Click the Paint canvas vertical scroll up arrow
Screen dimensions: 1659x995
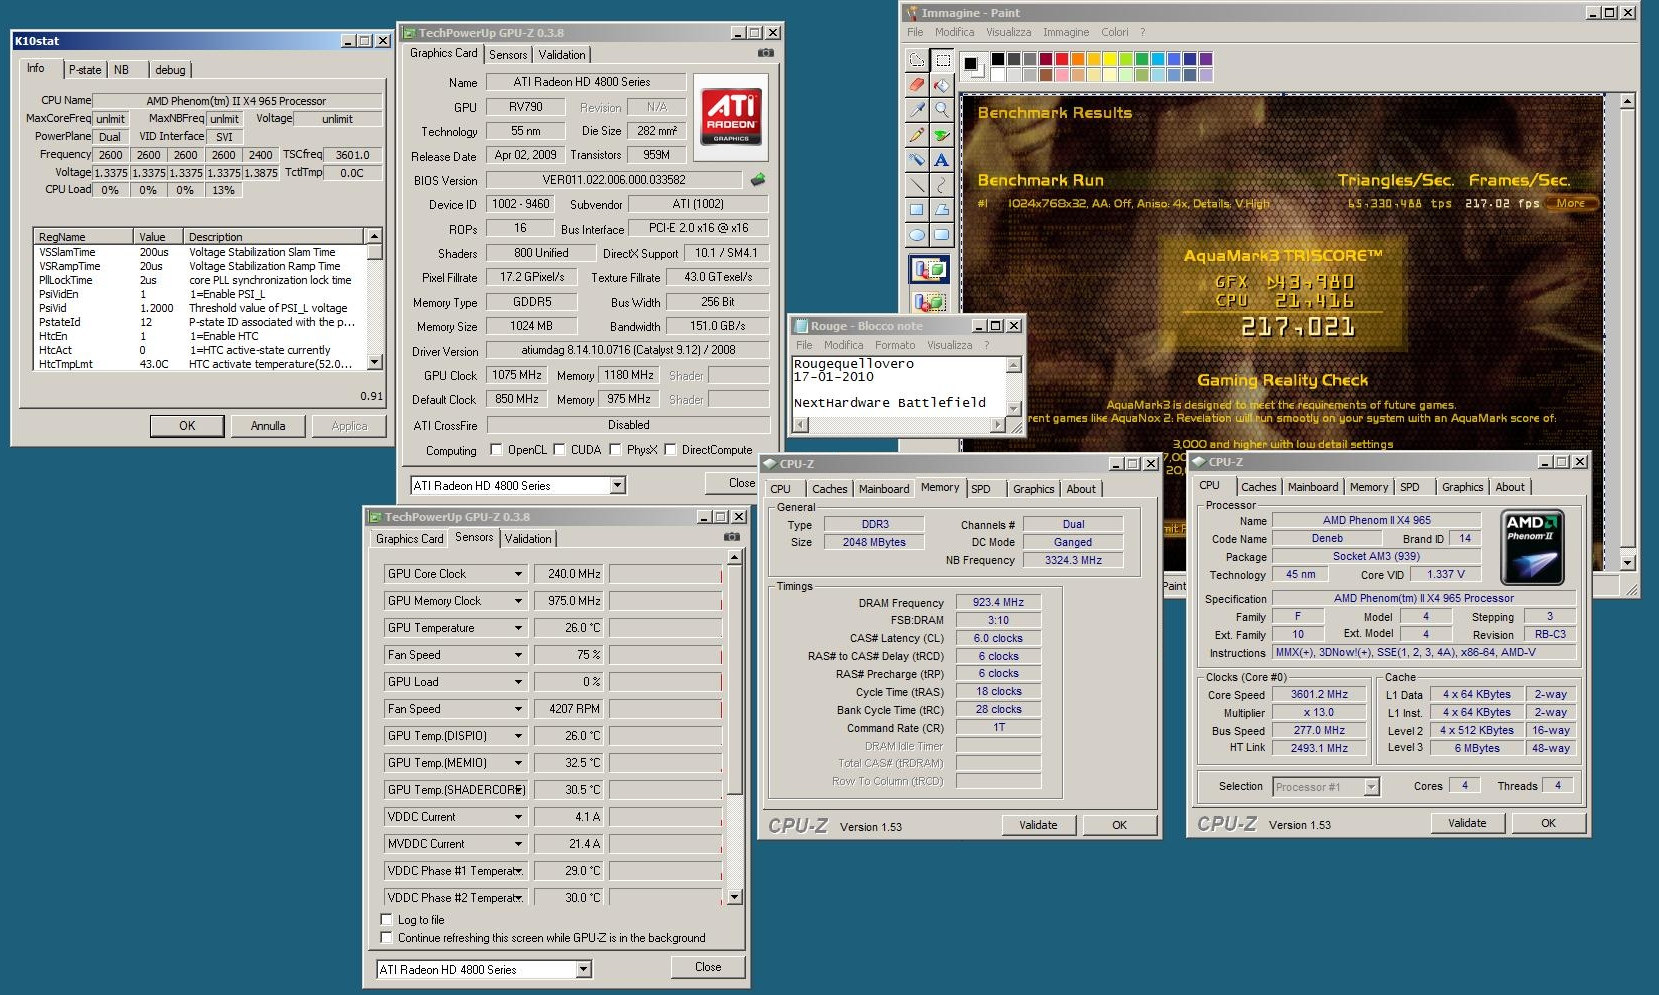[1628, 101]
